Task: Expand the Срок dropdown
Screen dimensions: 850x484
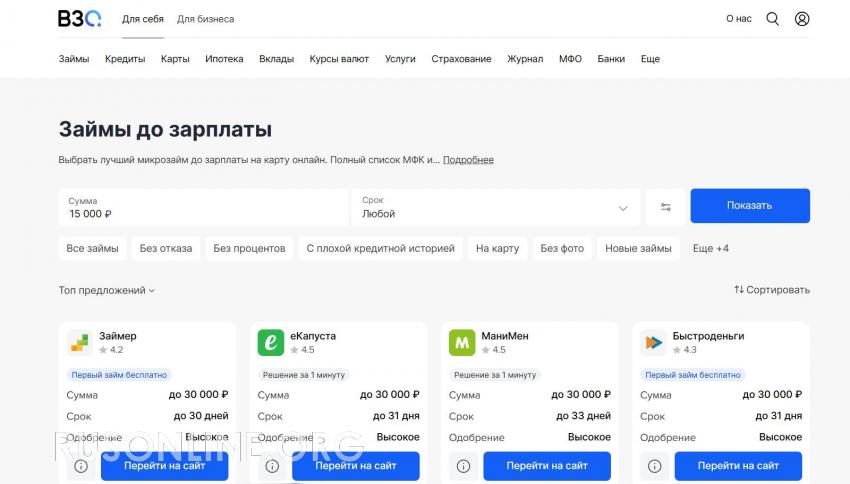Action: 495,206
